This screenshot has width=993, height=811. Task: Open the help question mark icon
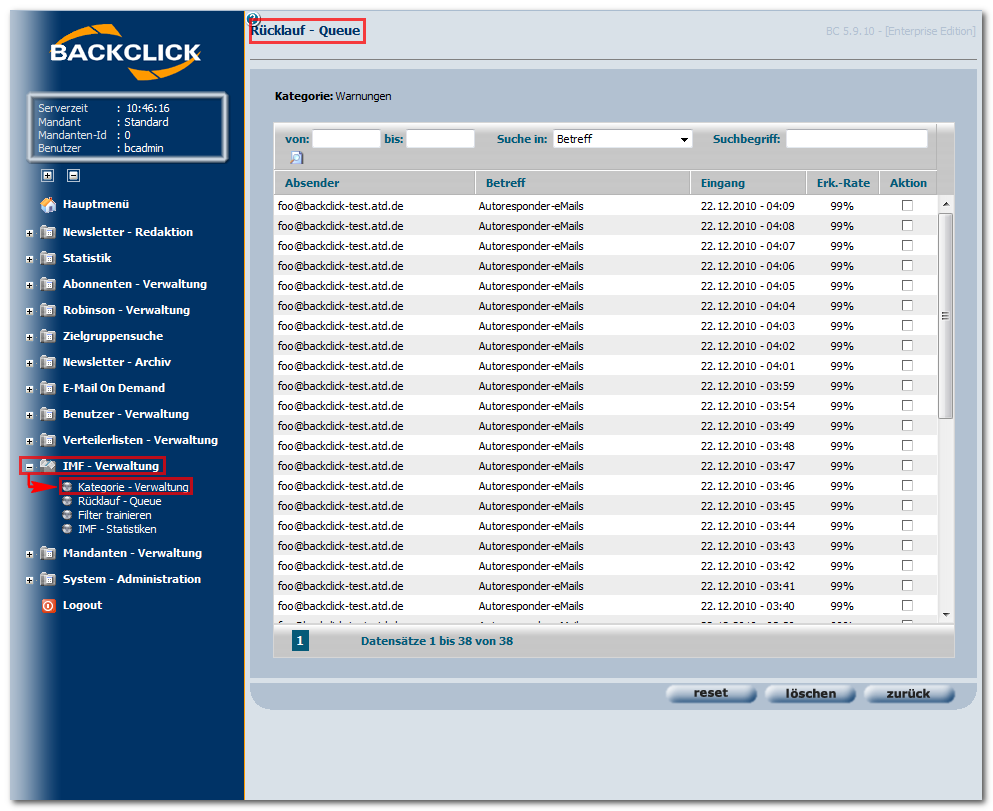click(x=253, y=18)
